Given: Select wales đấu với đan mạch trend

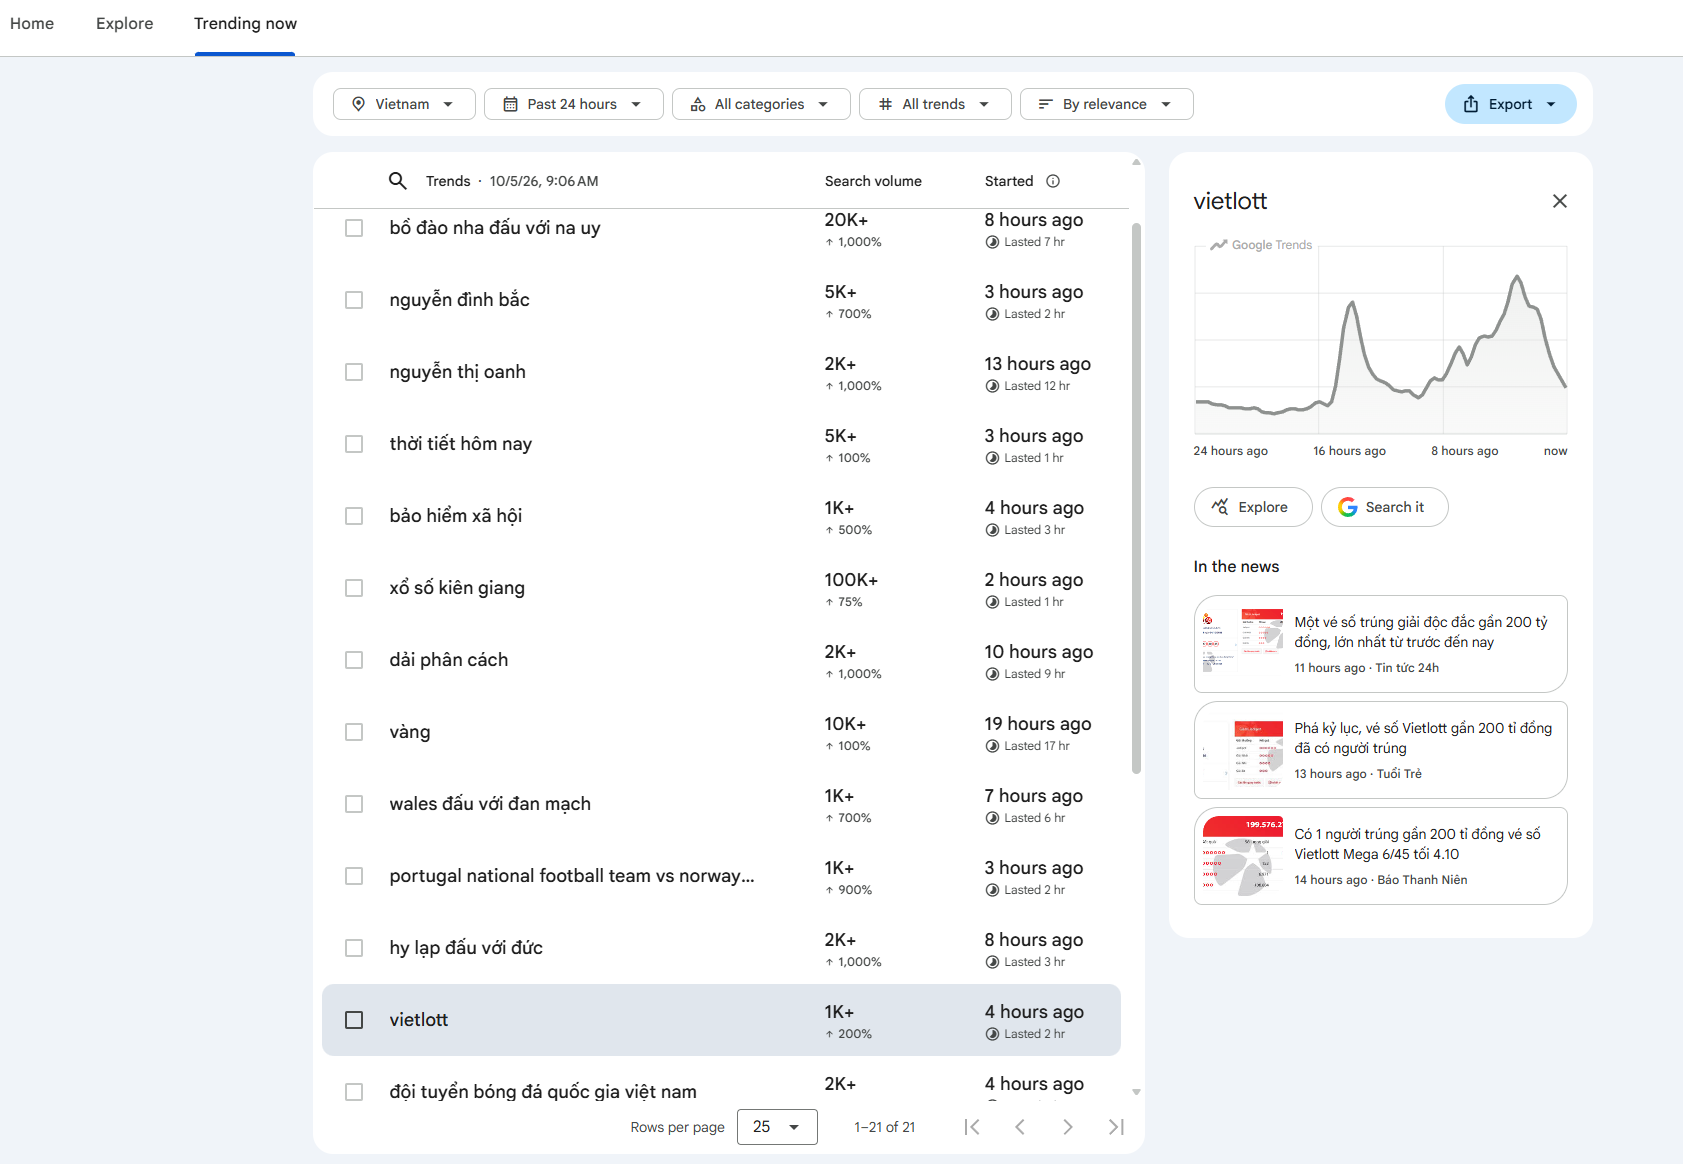Looking at the screenshot, I should pyautogui.click(x=721, y=804).
